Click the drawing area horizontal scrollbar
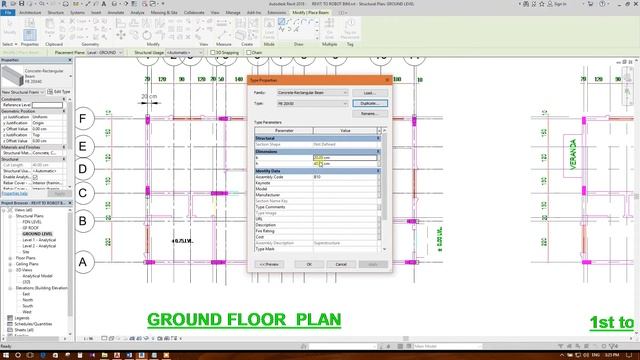 405,338
